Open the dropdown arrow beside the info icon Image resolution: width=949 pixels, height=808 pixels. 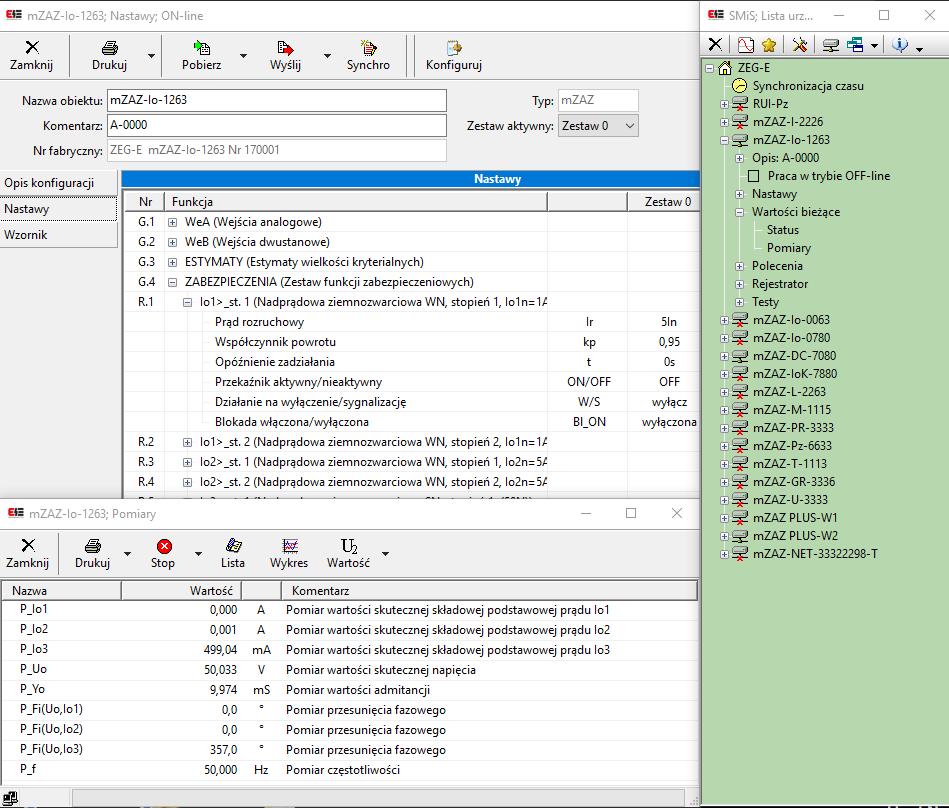pos(919,48)
